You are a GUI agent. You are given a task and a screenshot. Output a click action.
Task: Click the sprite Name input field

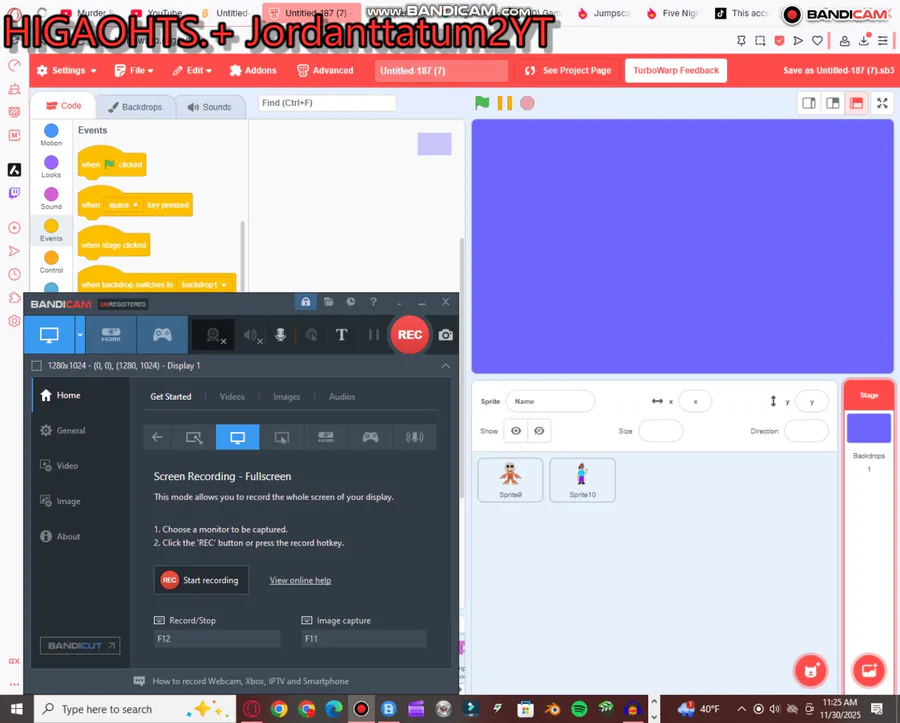[x=550, y=401]
